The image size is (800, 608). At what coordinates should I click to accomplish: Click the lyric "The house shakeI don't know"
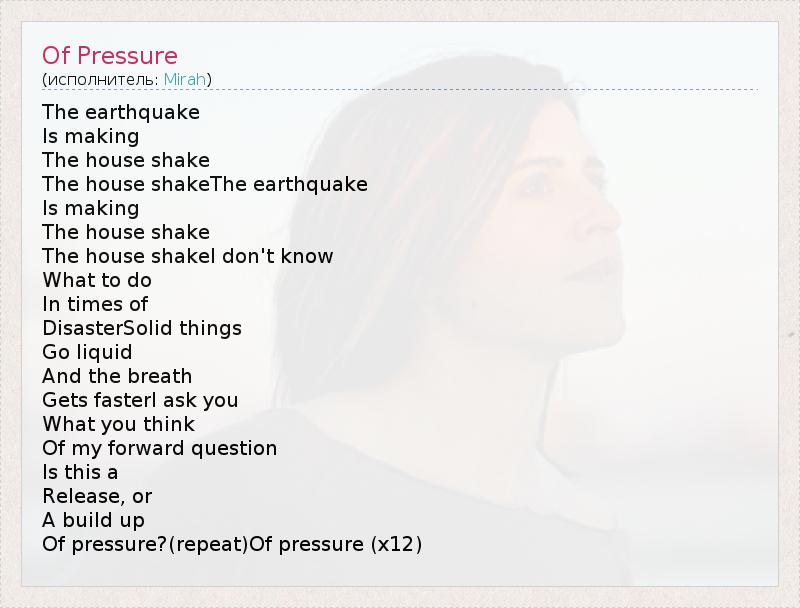(188, 256)
